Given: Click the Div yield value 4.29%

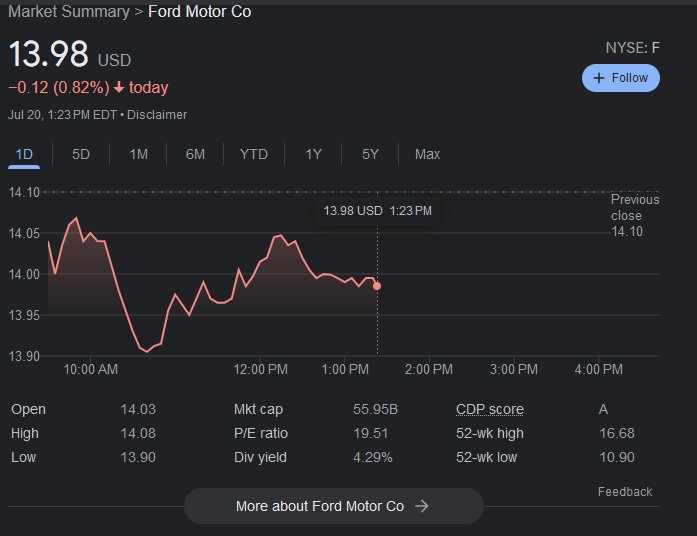Looking at the screenshot, I should click(x=373, y=457).
